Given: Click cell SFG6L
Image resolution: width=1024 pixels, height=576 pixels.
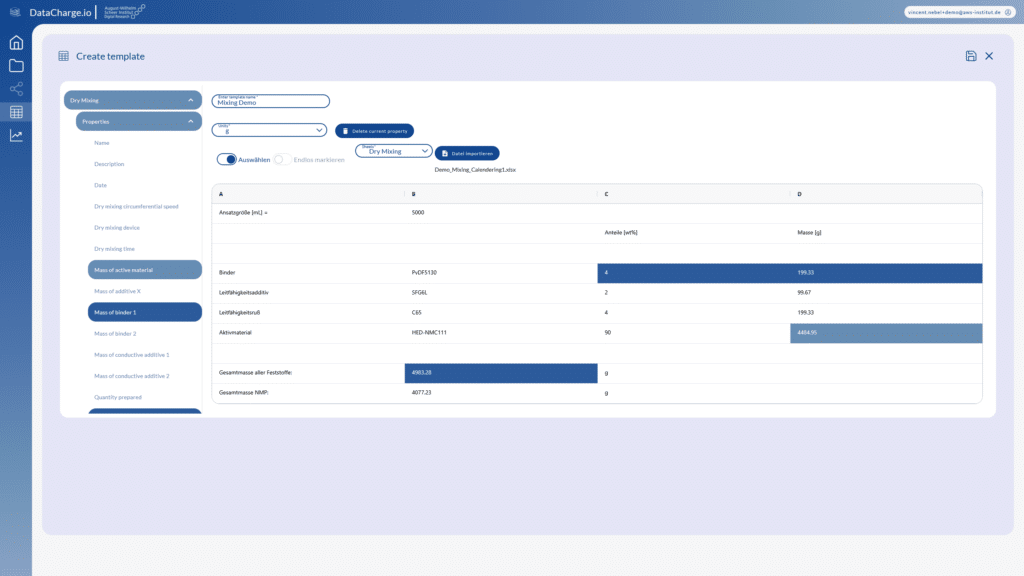Looking at the screenshot, I should coord(501,293).
